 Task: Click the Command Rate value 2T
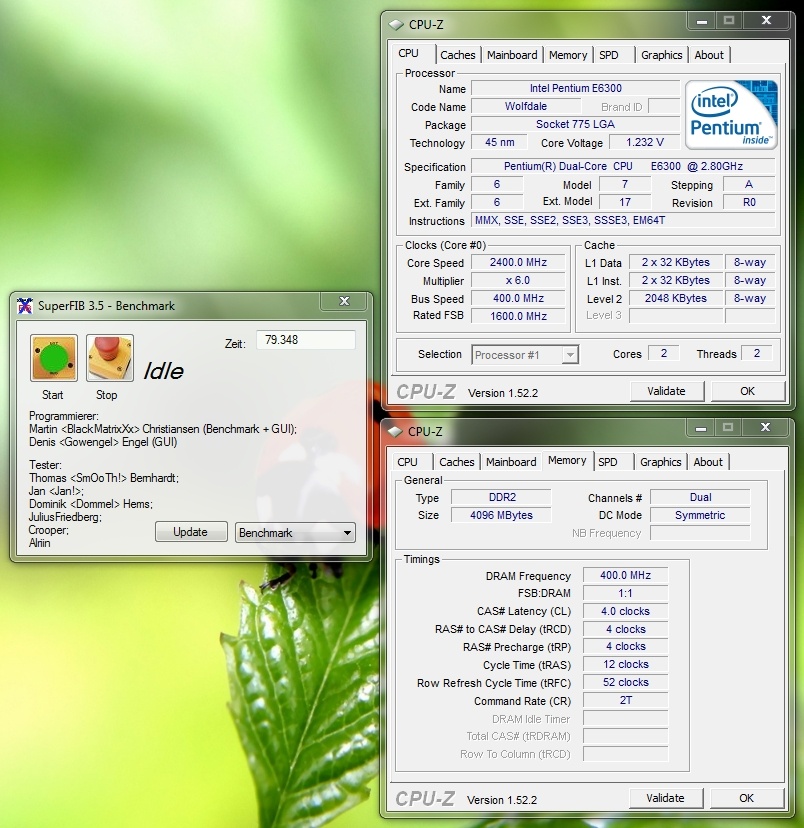pos(626,700)
